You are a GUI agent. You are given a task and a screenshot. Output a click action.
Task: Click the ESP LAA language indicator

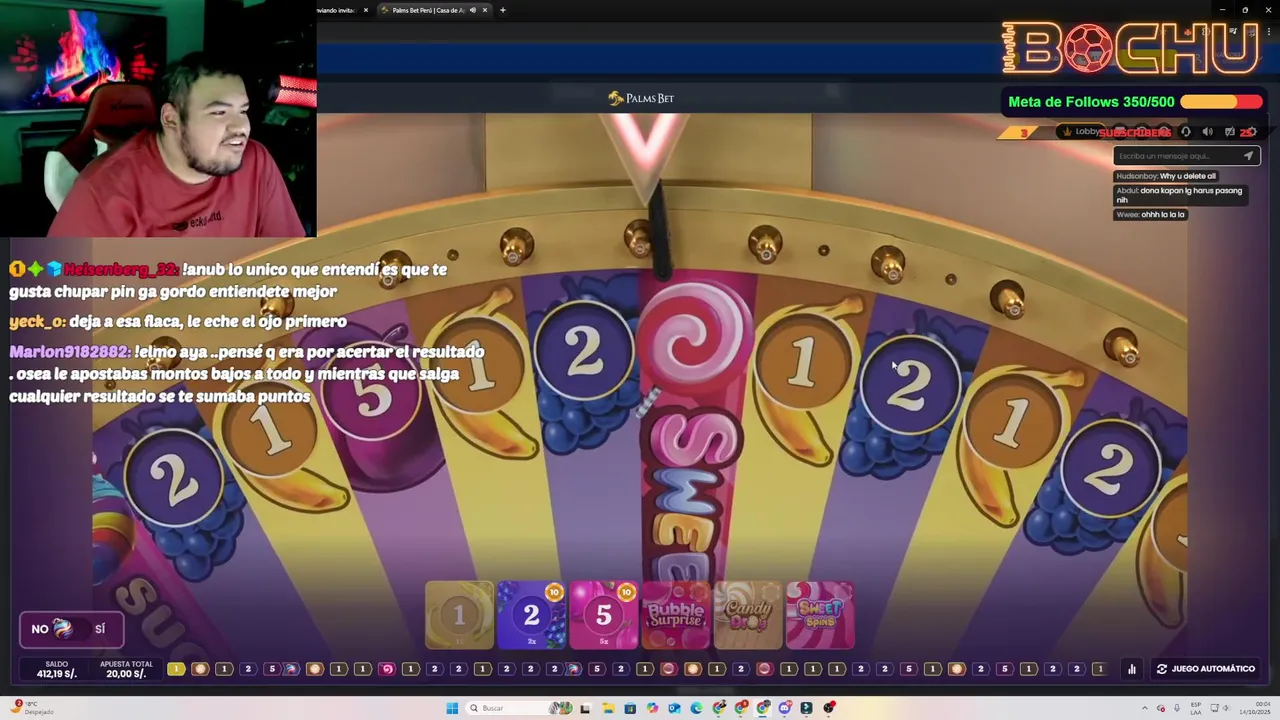click(x=1195, y=708)
